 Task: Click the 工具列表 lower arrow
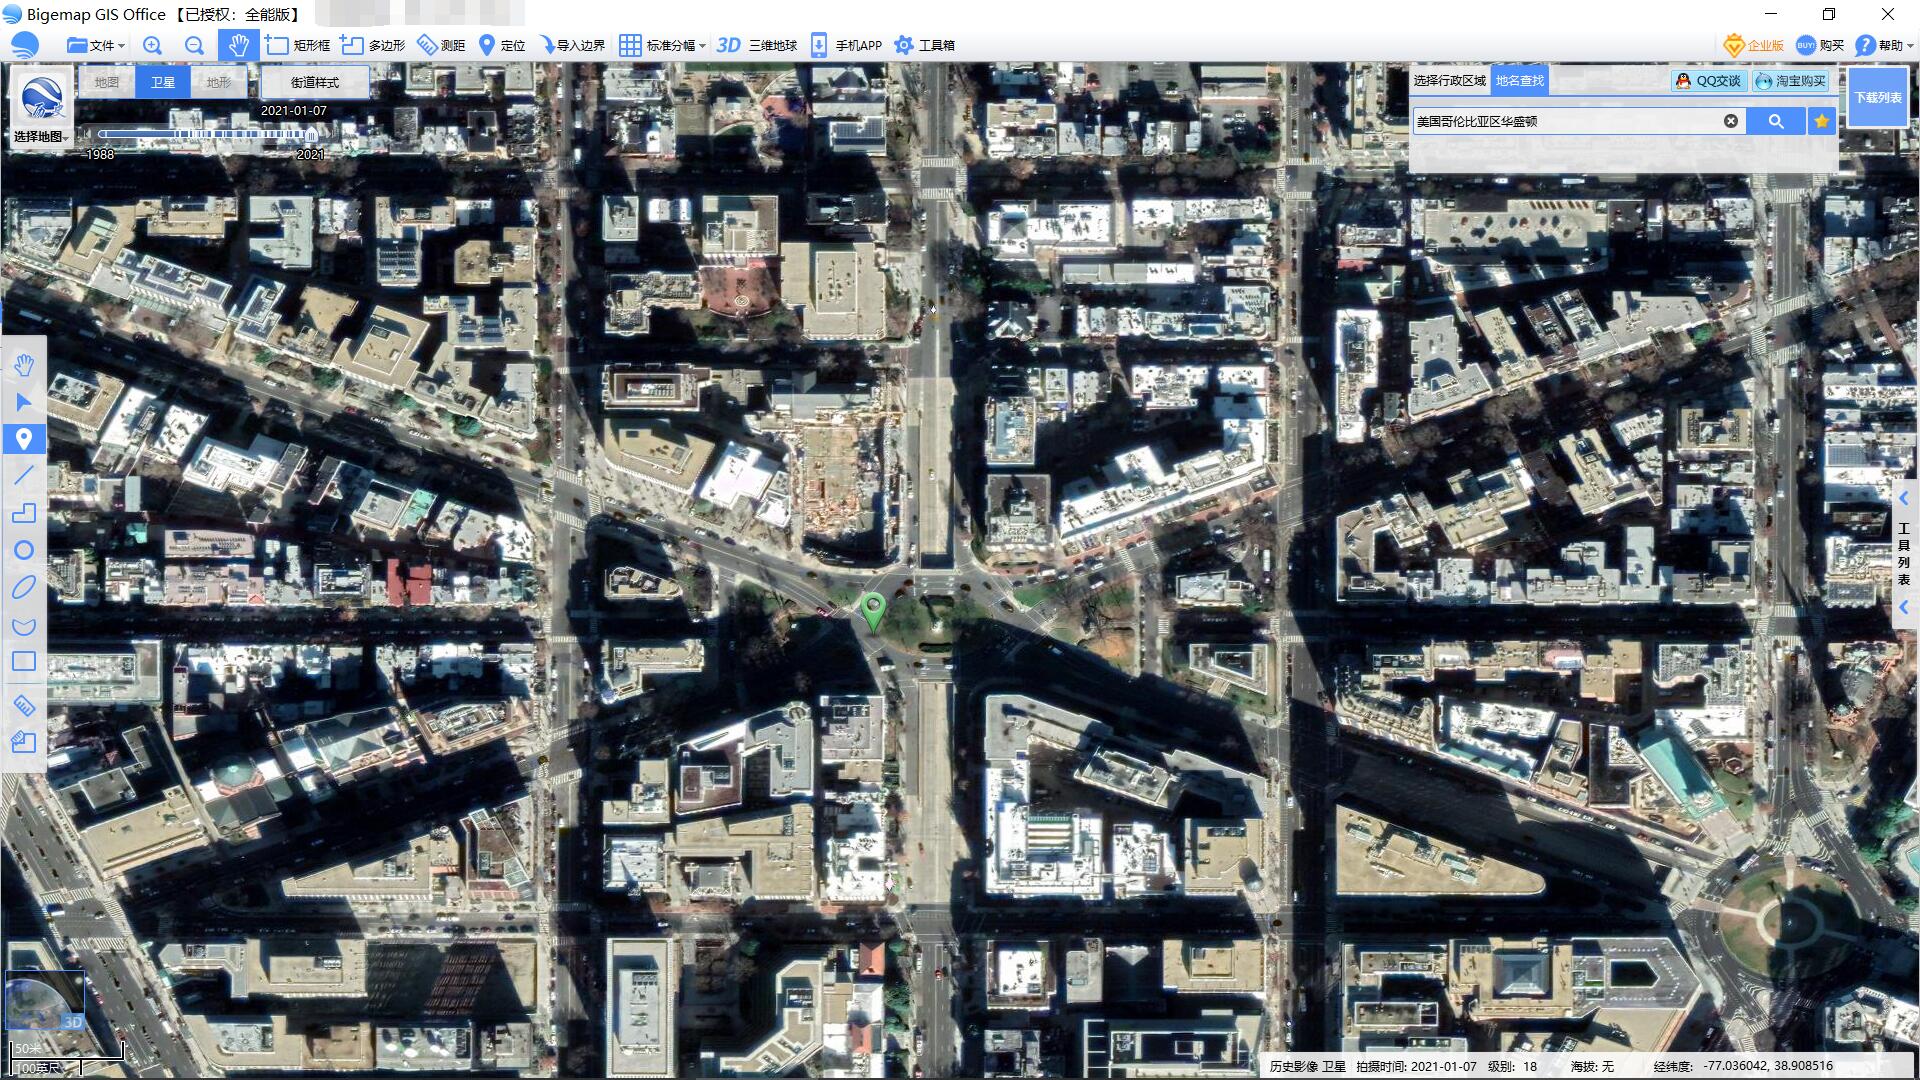(x=1904, y=607)
